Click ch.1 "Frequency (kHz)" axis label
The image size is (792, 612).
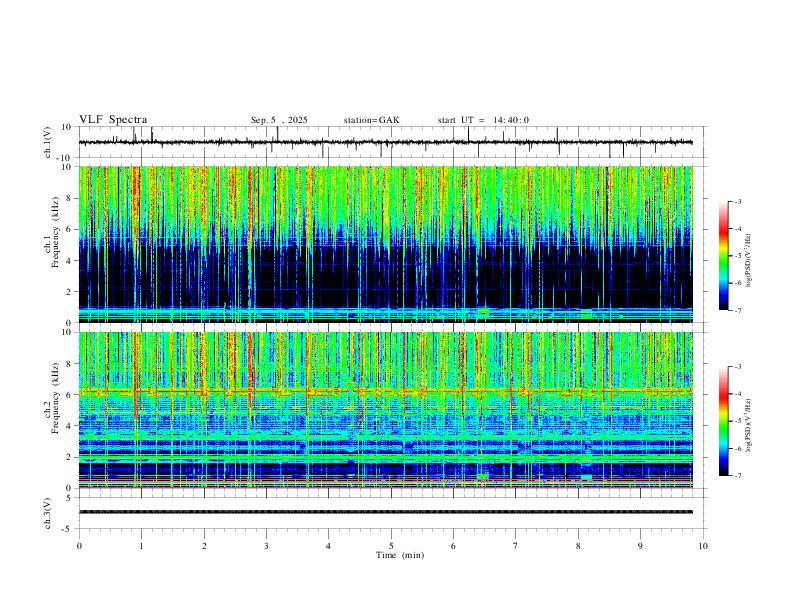click(55, 232)
